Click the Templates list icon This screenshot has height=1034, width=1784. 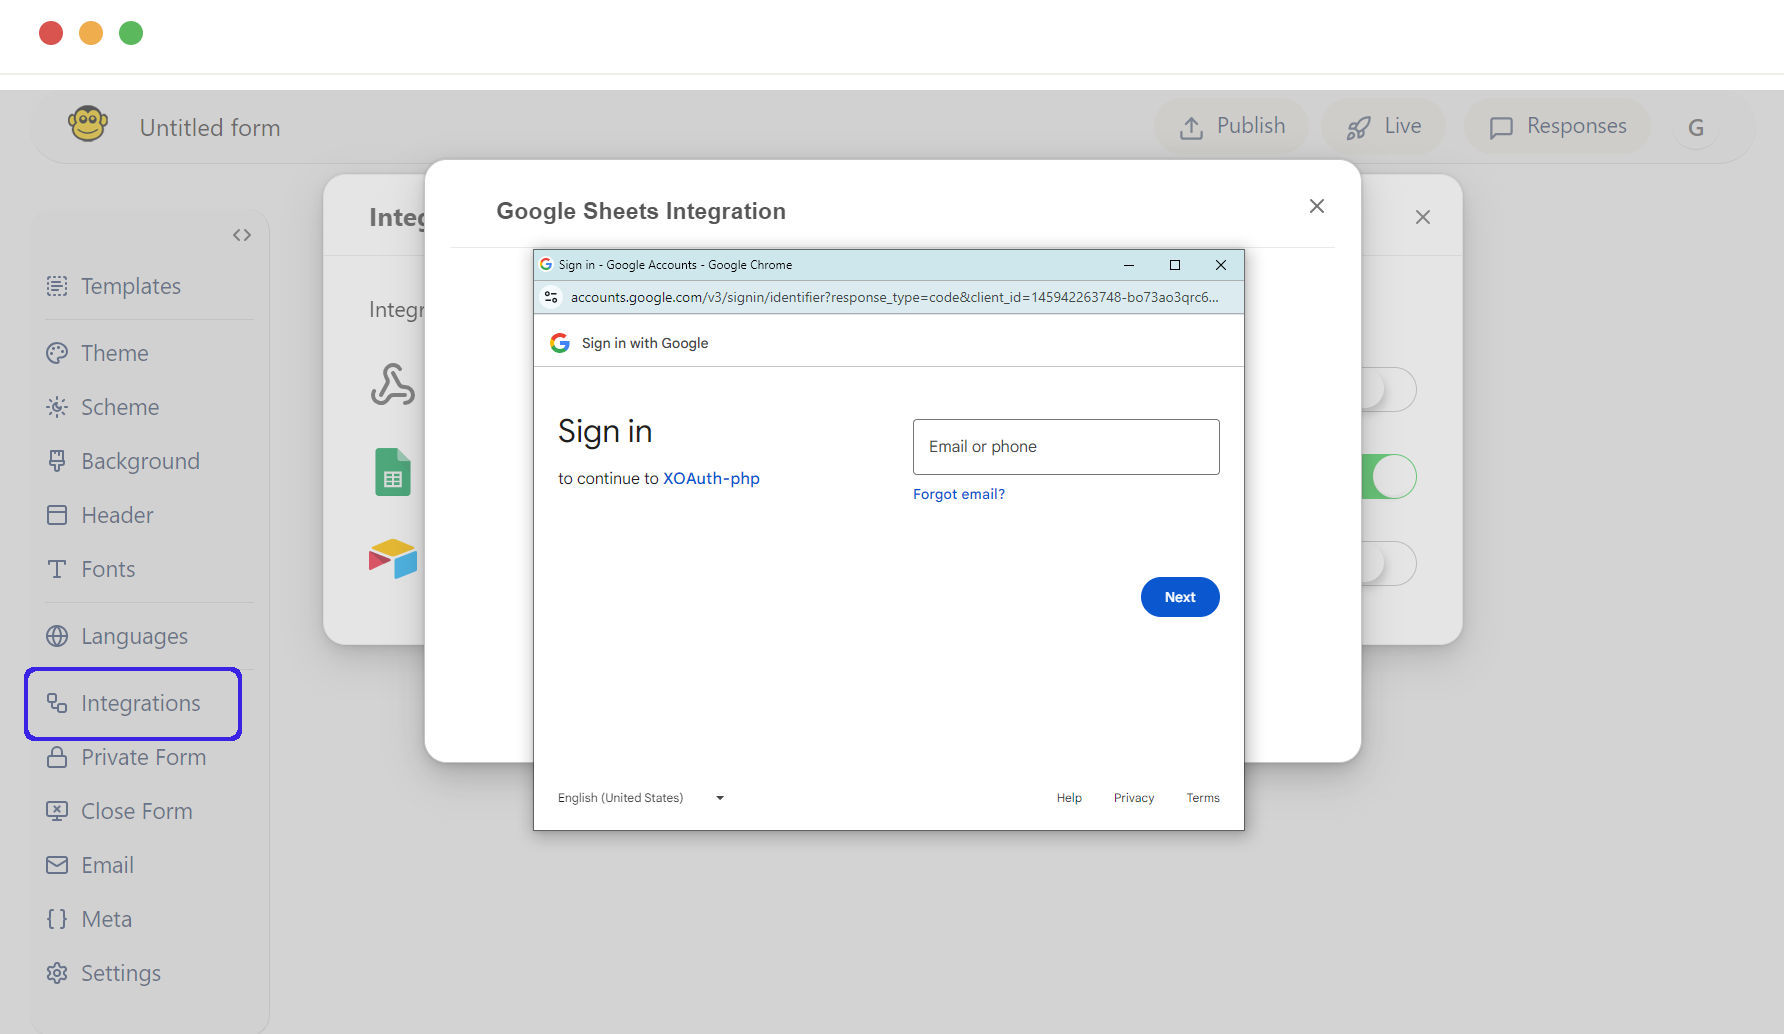click(x=57, y=286)
